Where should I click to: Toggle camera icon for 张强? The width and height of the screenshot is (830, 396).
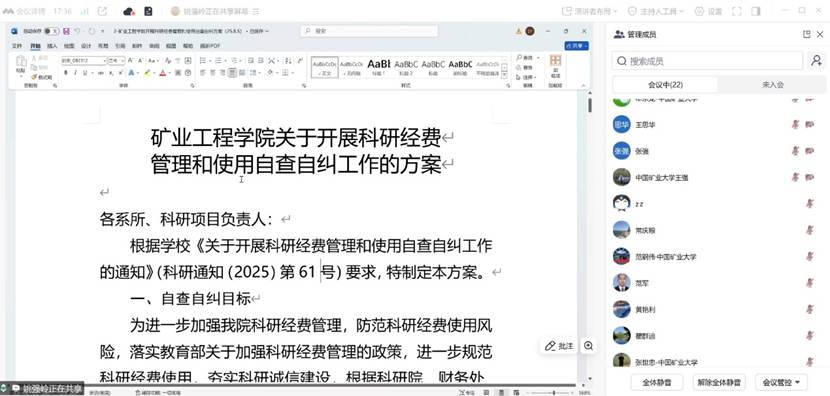(x=809, y=151)
